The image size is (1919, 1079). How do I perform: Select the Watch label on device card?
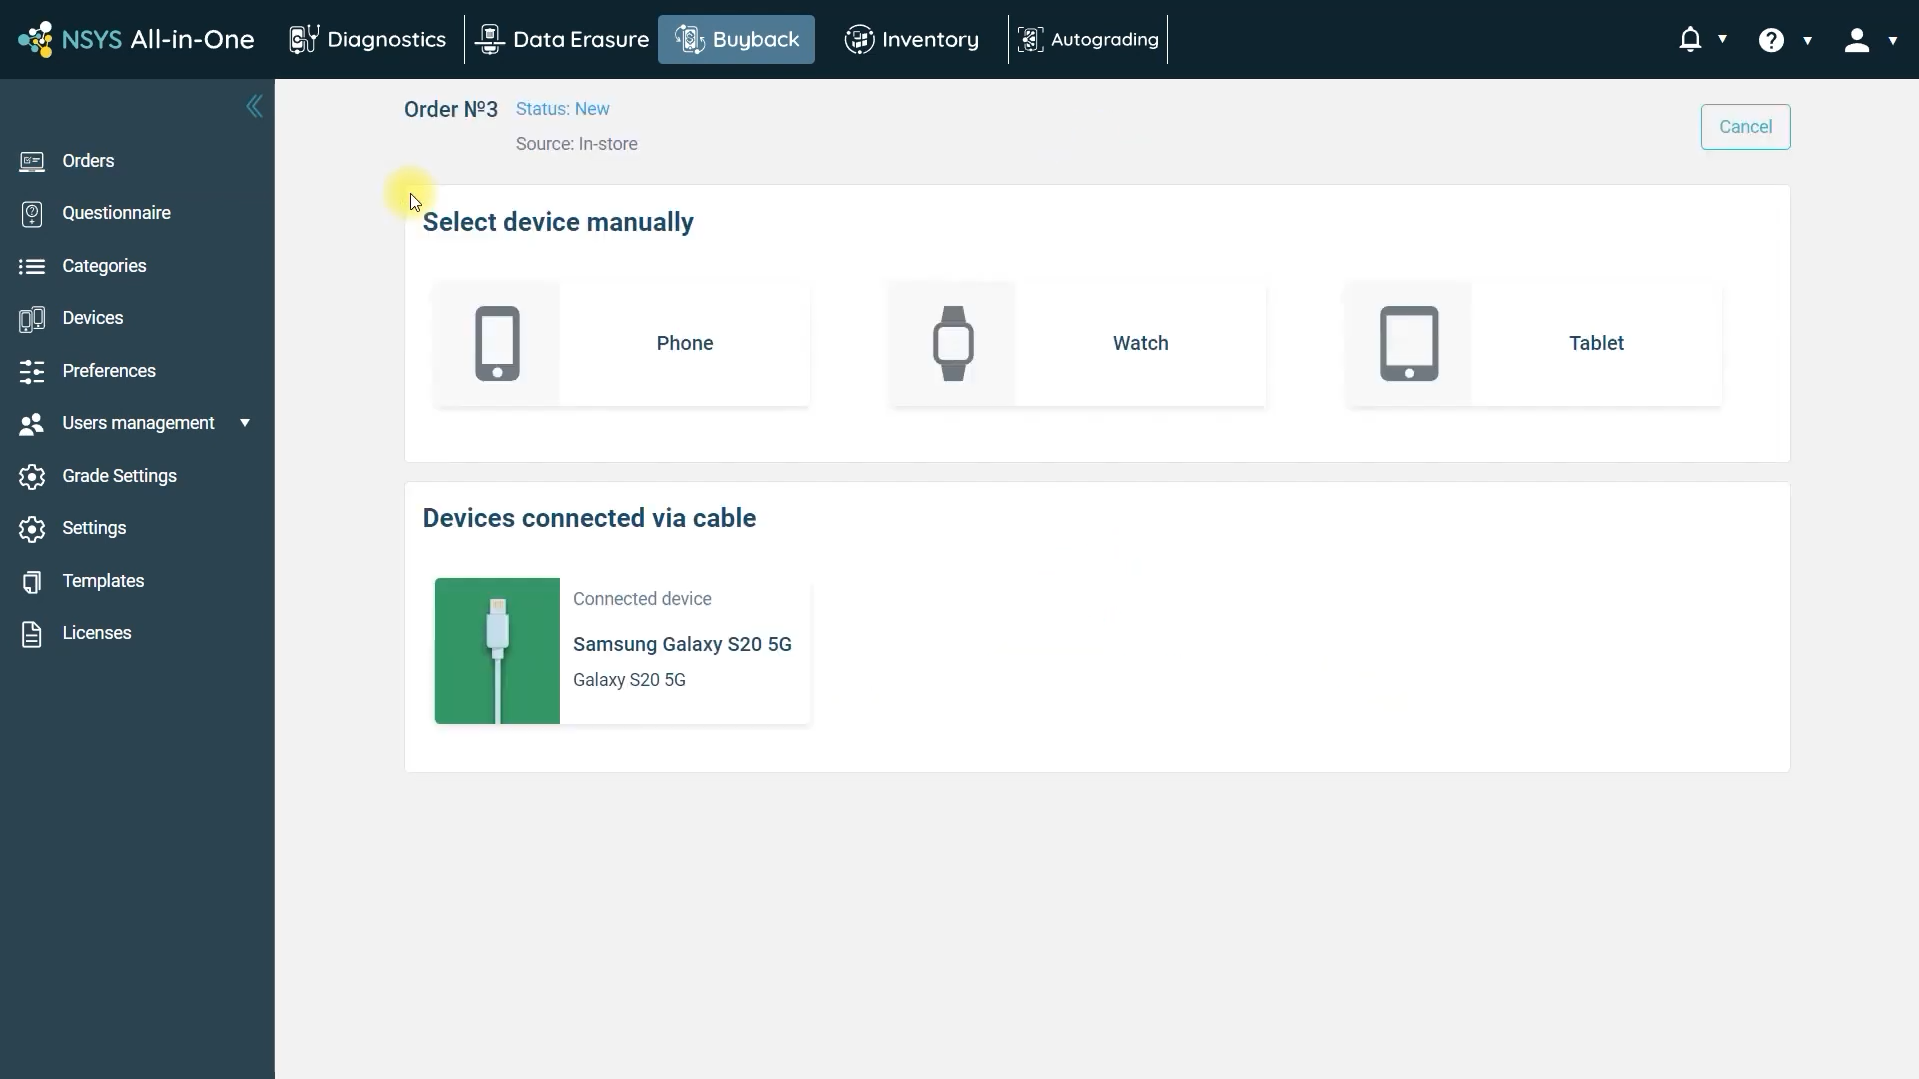tap(1140, 343)
